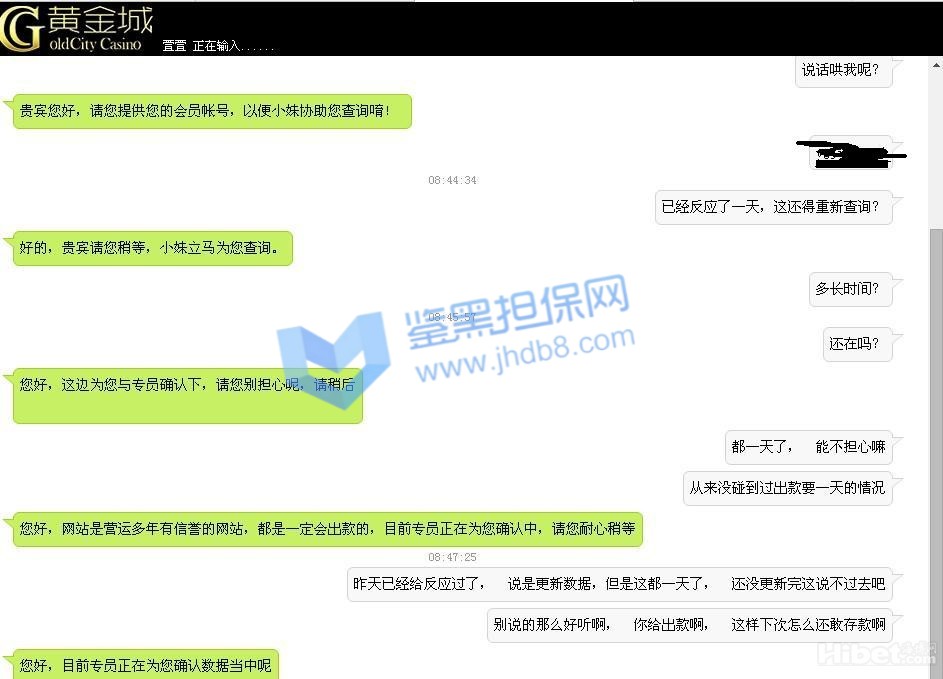The image size is (943, 679).
Task: Click the '请您别担心呢' green message
Action: (x=187, y=396)
